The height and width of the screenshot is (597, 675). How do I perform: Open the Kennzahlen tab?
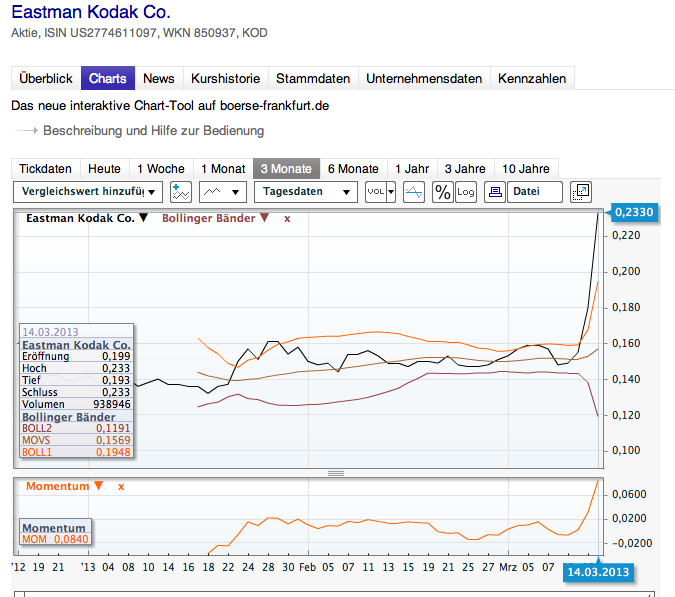click(532, 78)
